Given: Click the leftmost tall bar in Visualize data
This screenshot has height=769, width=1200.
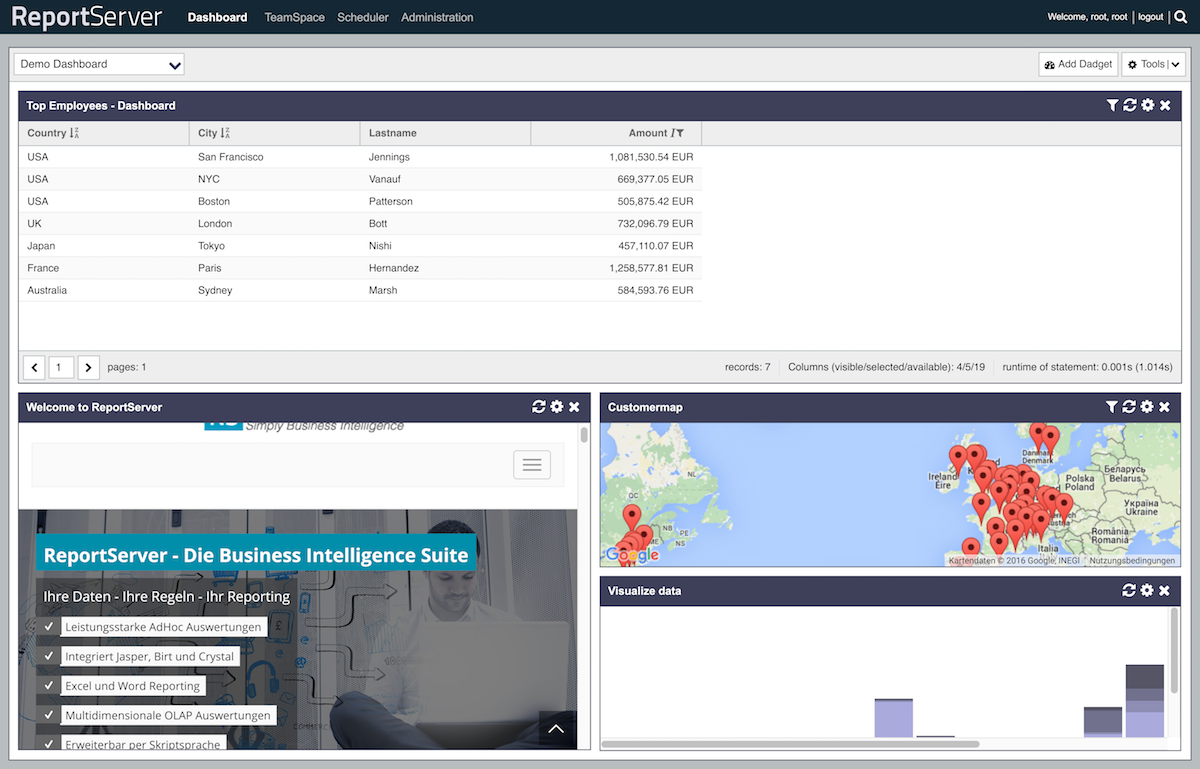Looking at the screenshot, I should (x=894, y=718).
